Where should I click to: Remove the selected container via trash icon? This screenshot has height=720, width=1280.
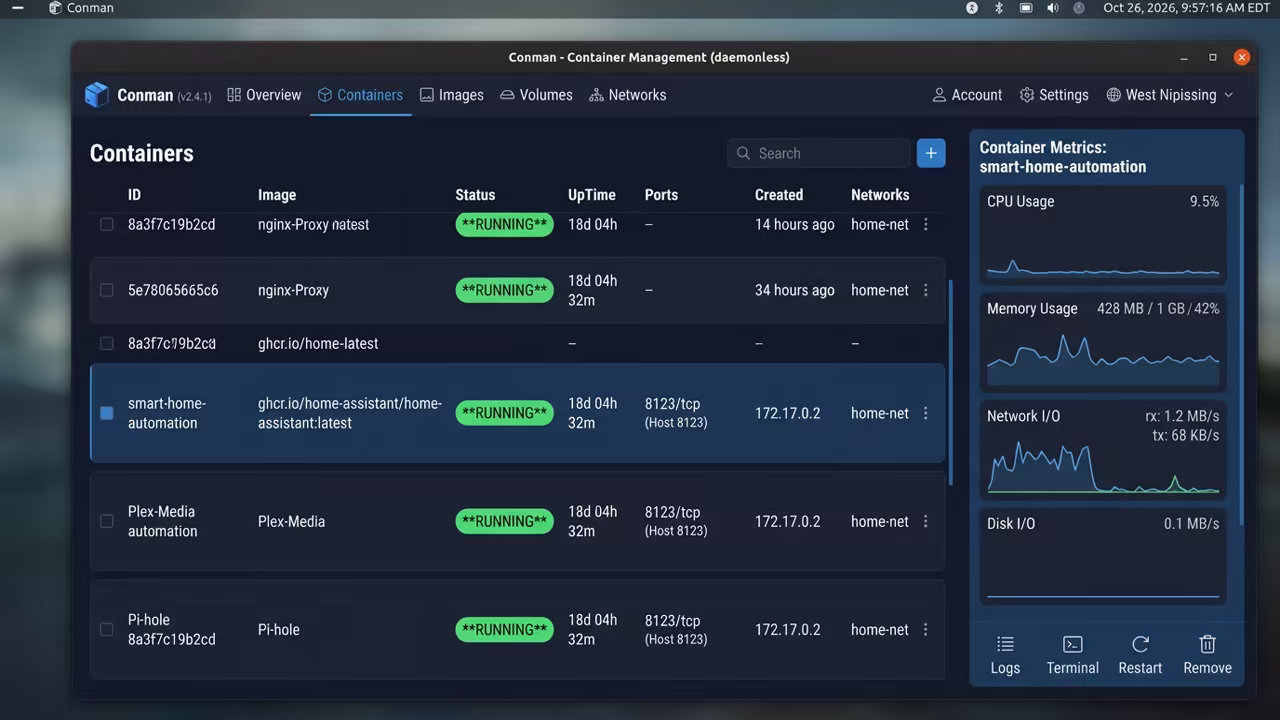(1207, 655)
